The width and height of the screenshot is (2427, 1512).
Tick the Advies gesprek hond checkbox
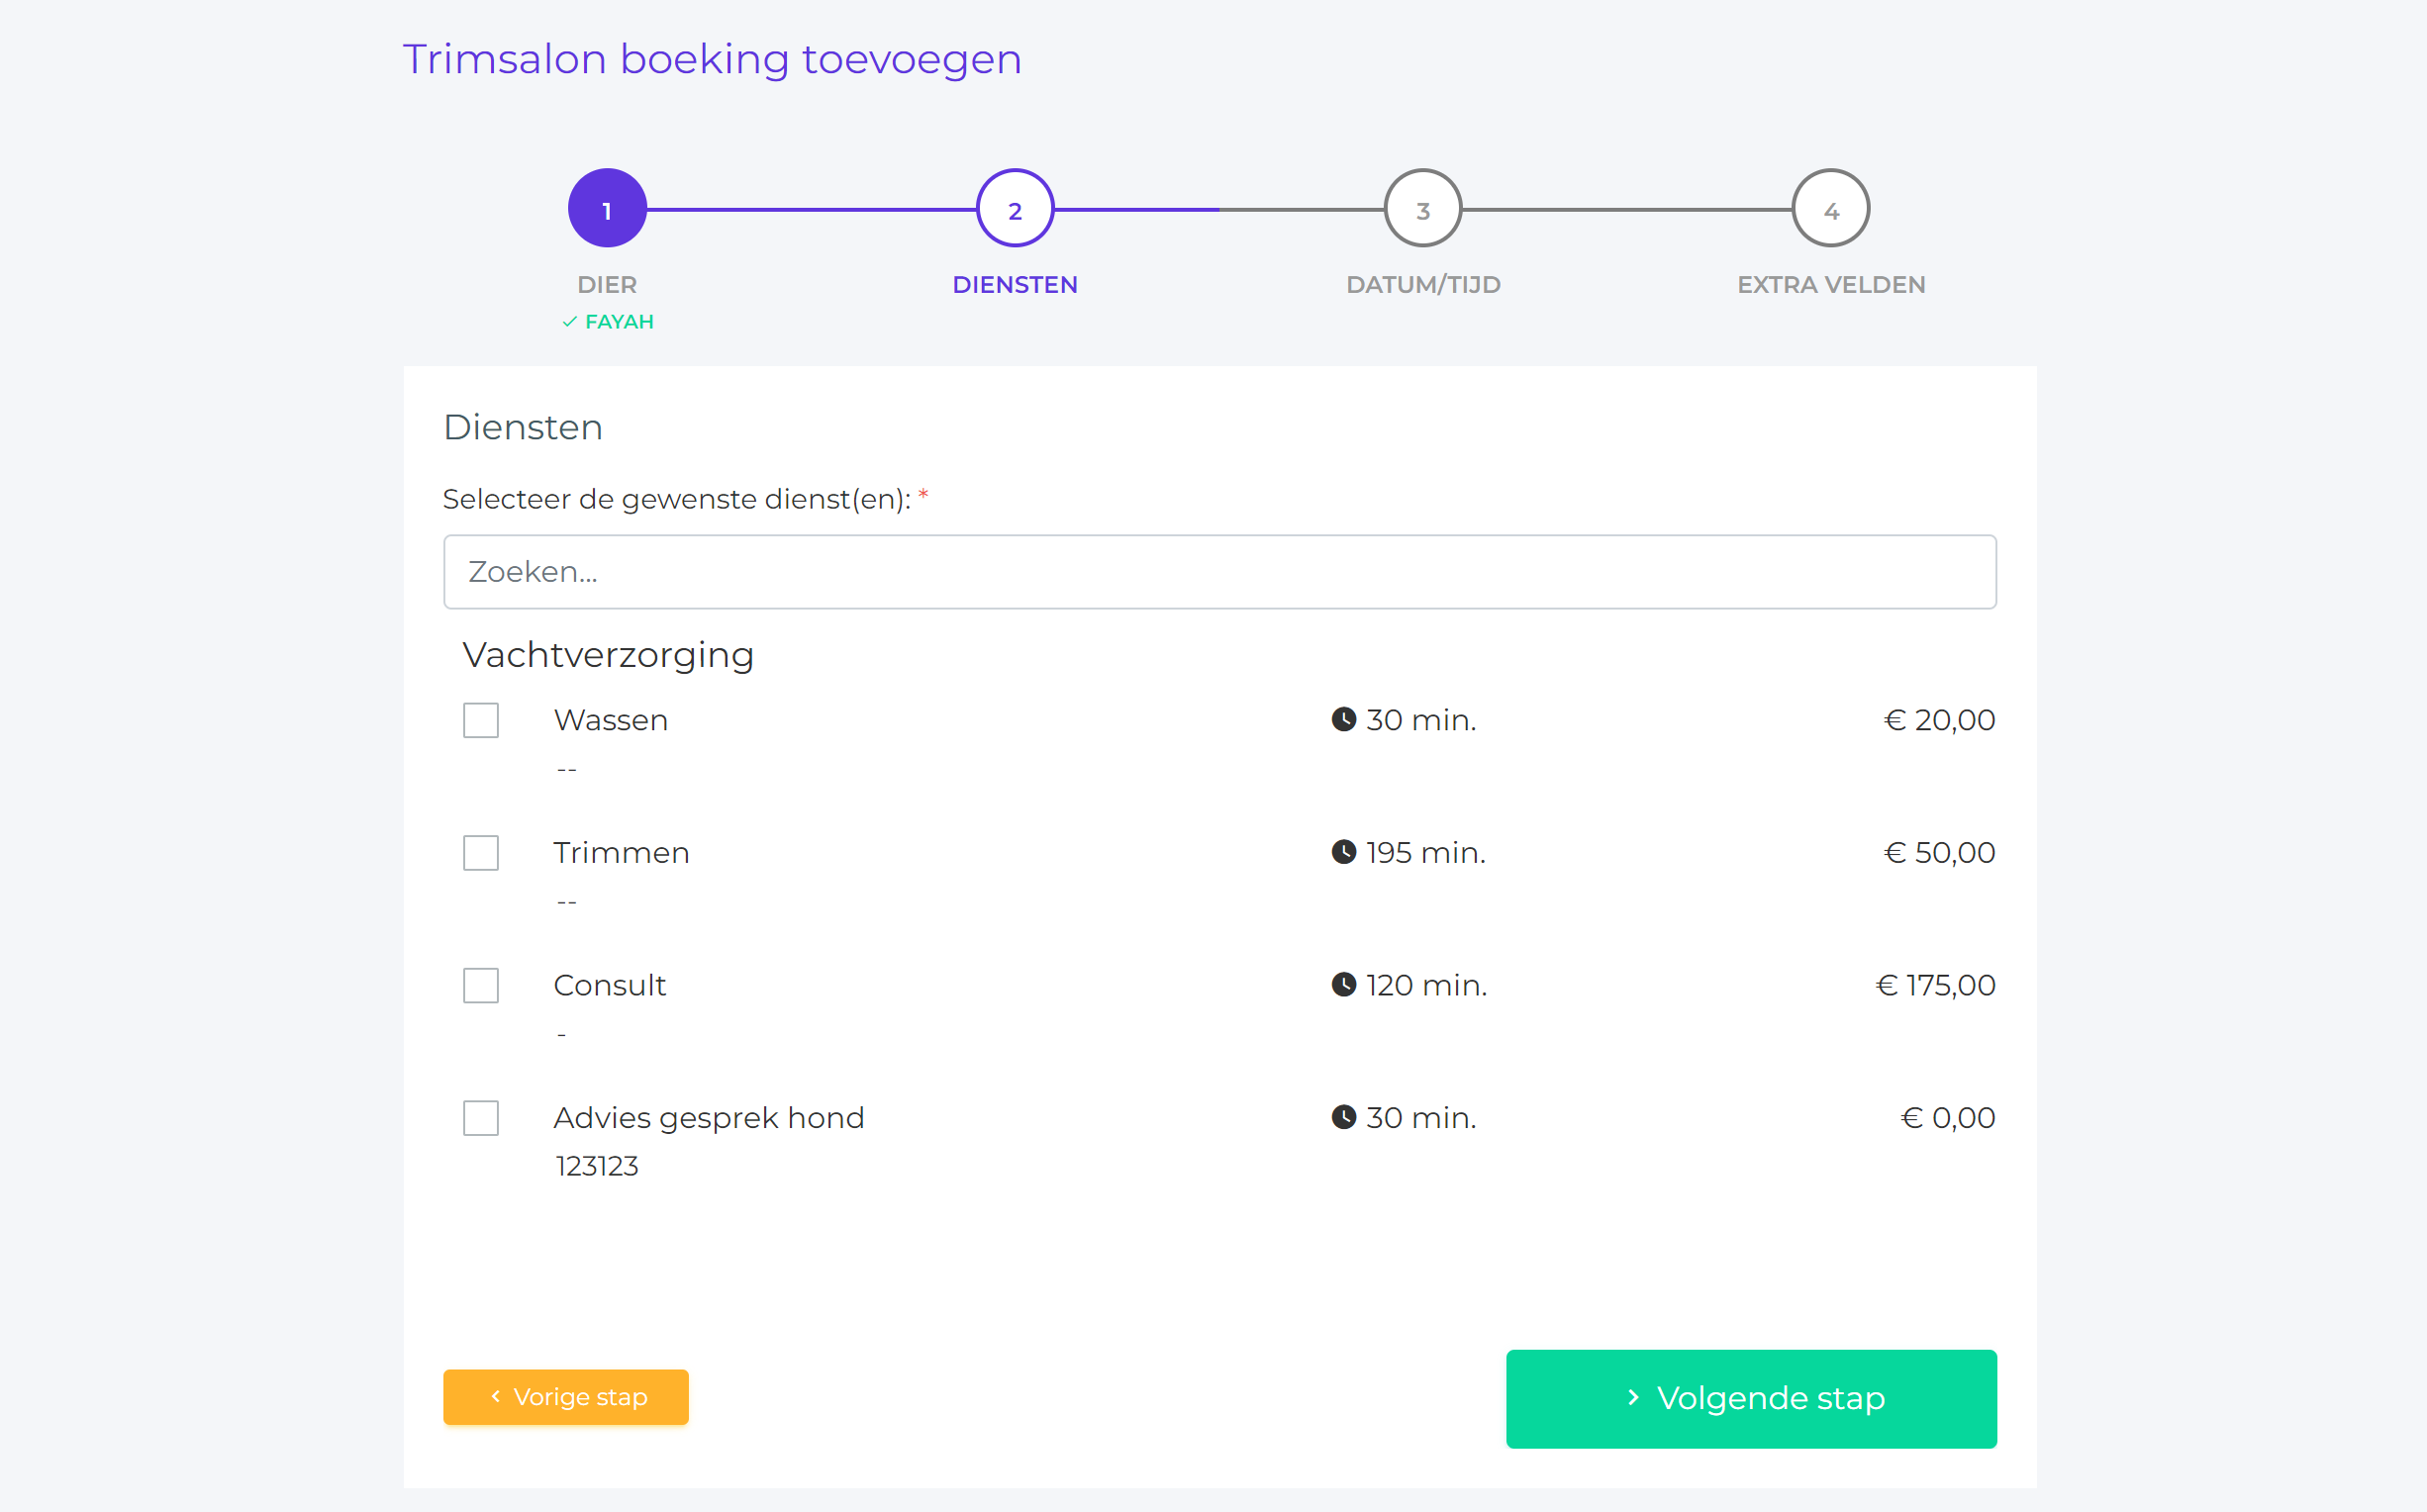(x=481, y=1118)
